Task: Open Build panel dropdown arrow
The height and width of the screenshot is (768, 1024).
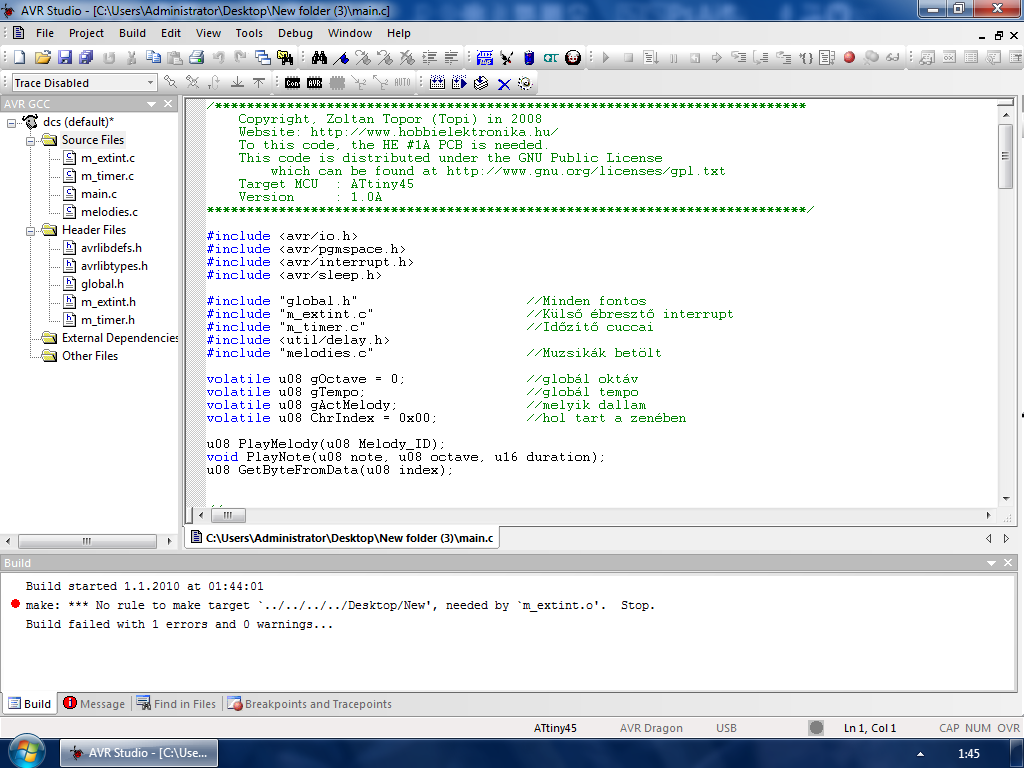Action: [x=991, y=563]
